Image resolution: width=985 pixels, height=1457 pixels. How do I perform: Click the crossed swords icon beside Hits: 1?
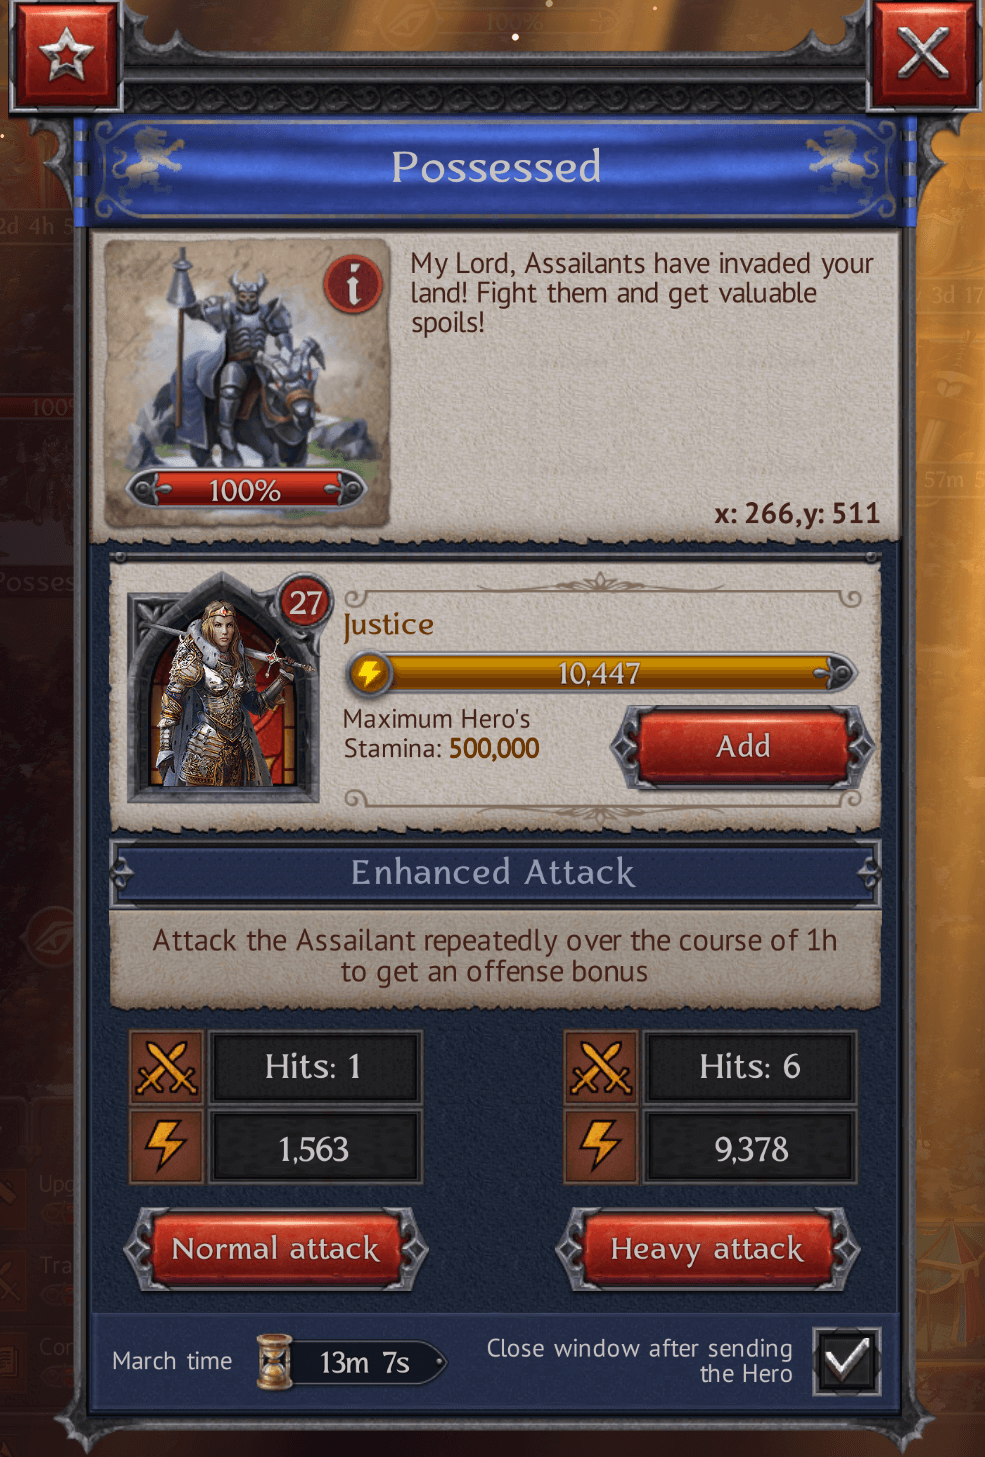(x=167, y=1067)
